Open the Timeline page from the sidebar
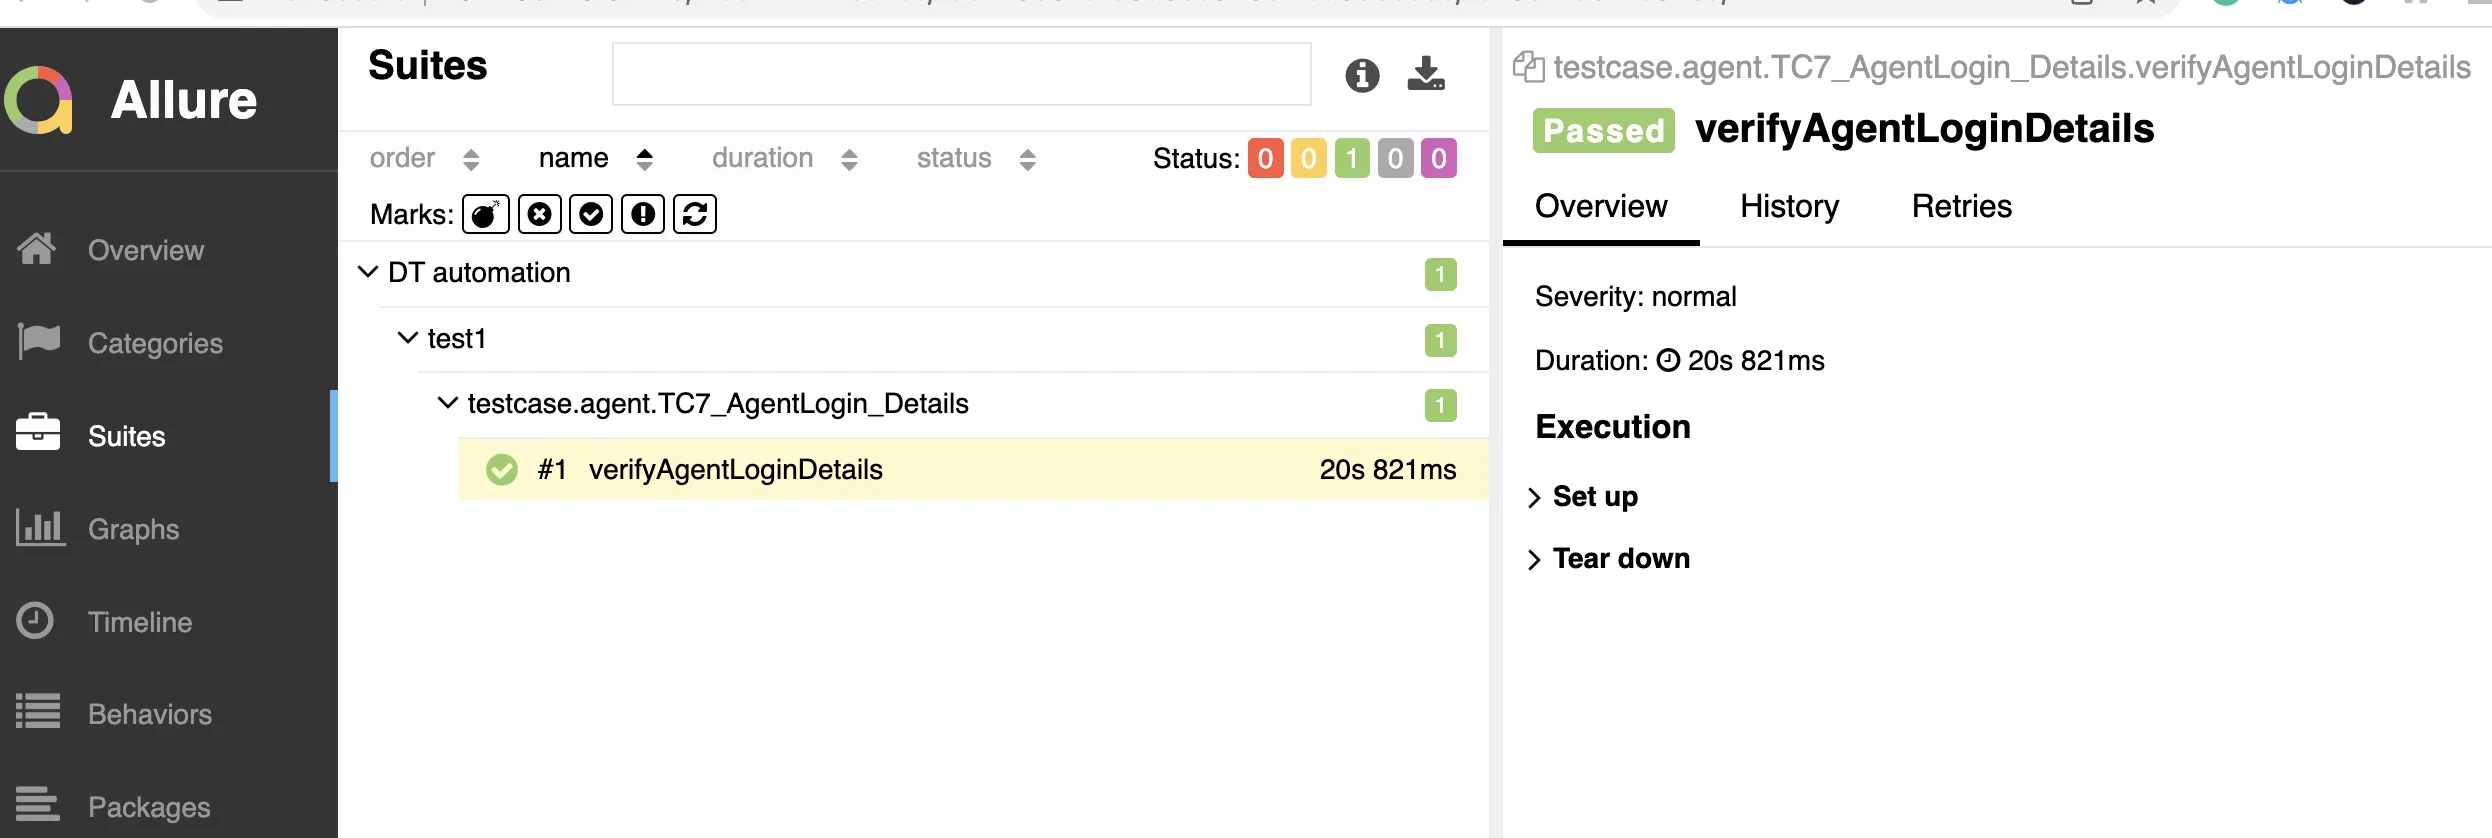Image resolution: width=2492 pixels, height=838 pixels. click(139, 622)
